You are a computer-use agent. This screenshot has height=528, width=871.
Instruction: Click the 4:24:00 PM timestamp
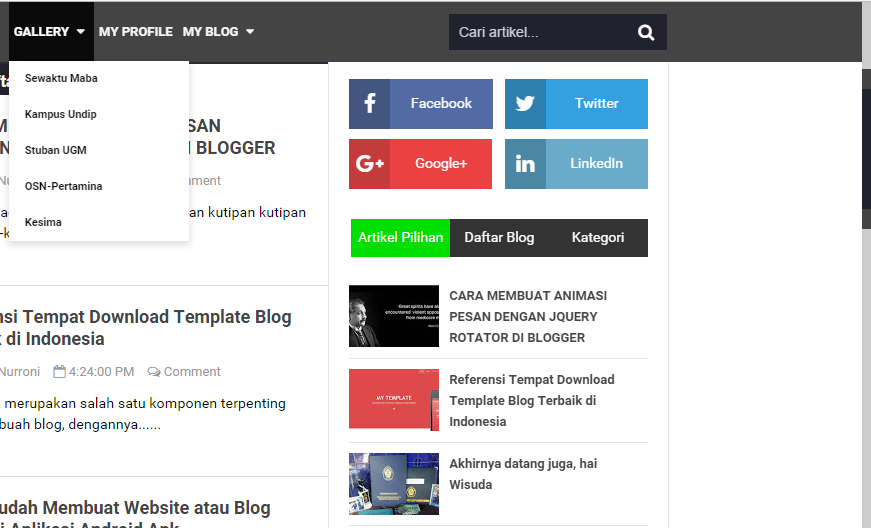(101, 371)
